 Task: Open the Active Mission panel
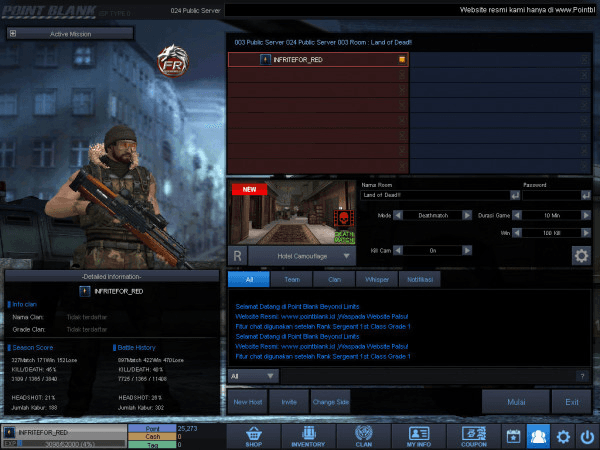point(70,34)
